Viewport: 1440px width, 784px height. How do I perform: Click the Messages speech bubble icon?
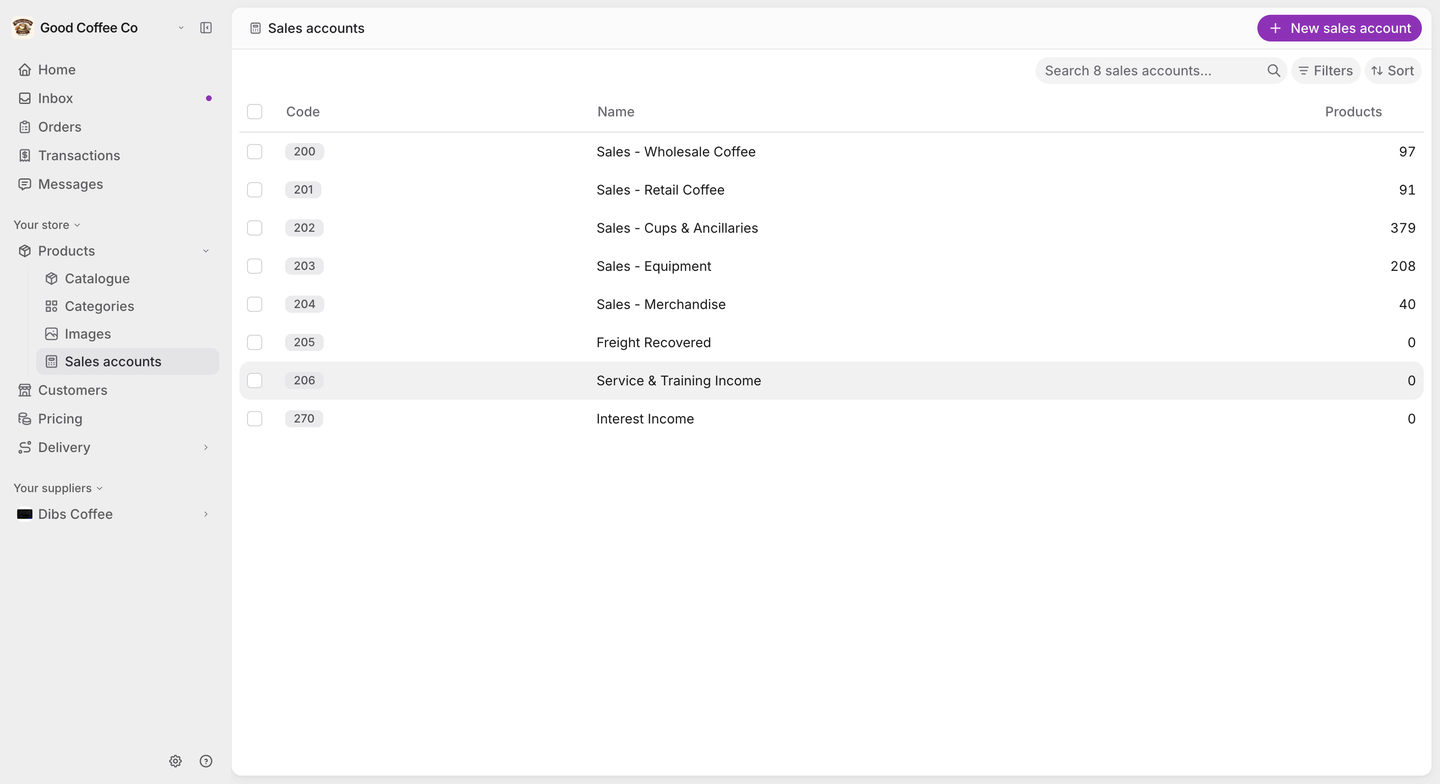point(25,184)
